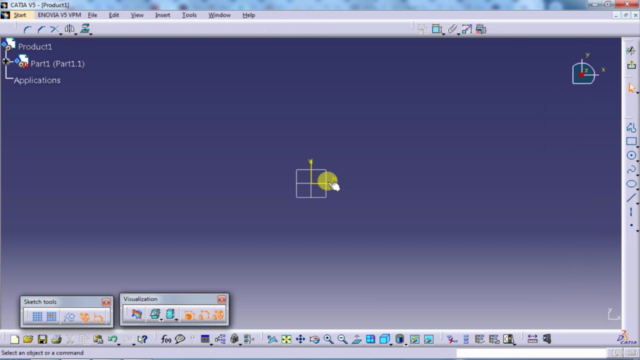
Task: Open the Tools menu
Action: [189, 15]
